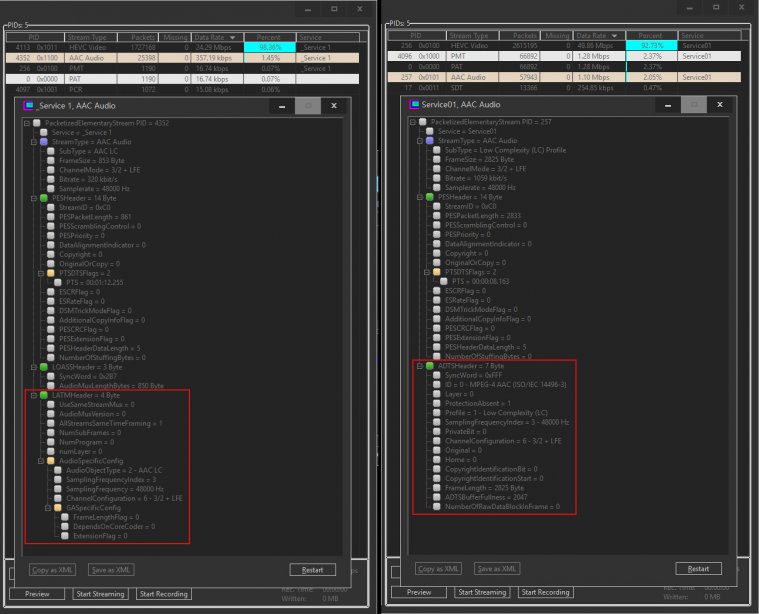
Task: Select the 0x1011 HEVC Video row in left window
Action: tap(182, 47)
